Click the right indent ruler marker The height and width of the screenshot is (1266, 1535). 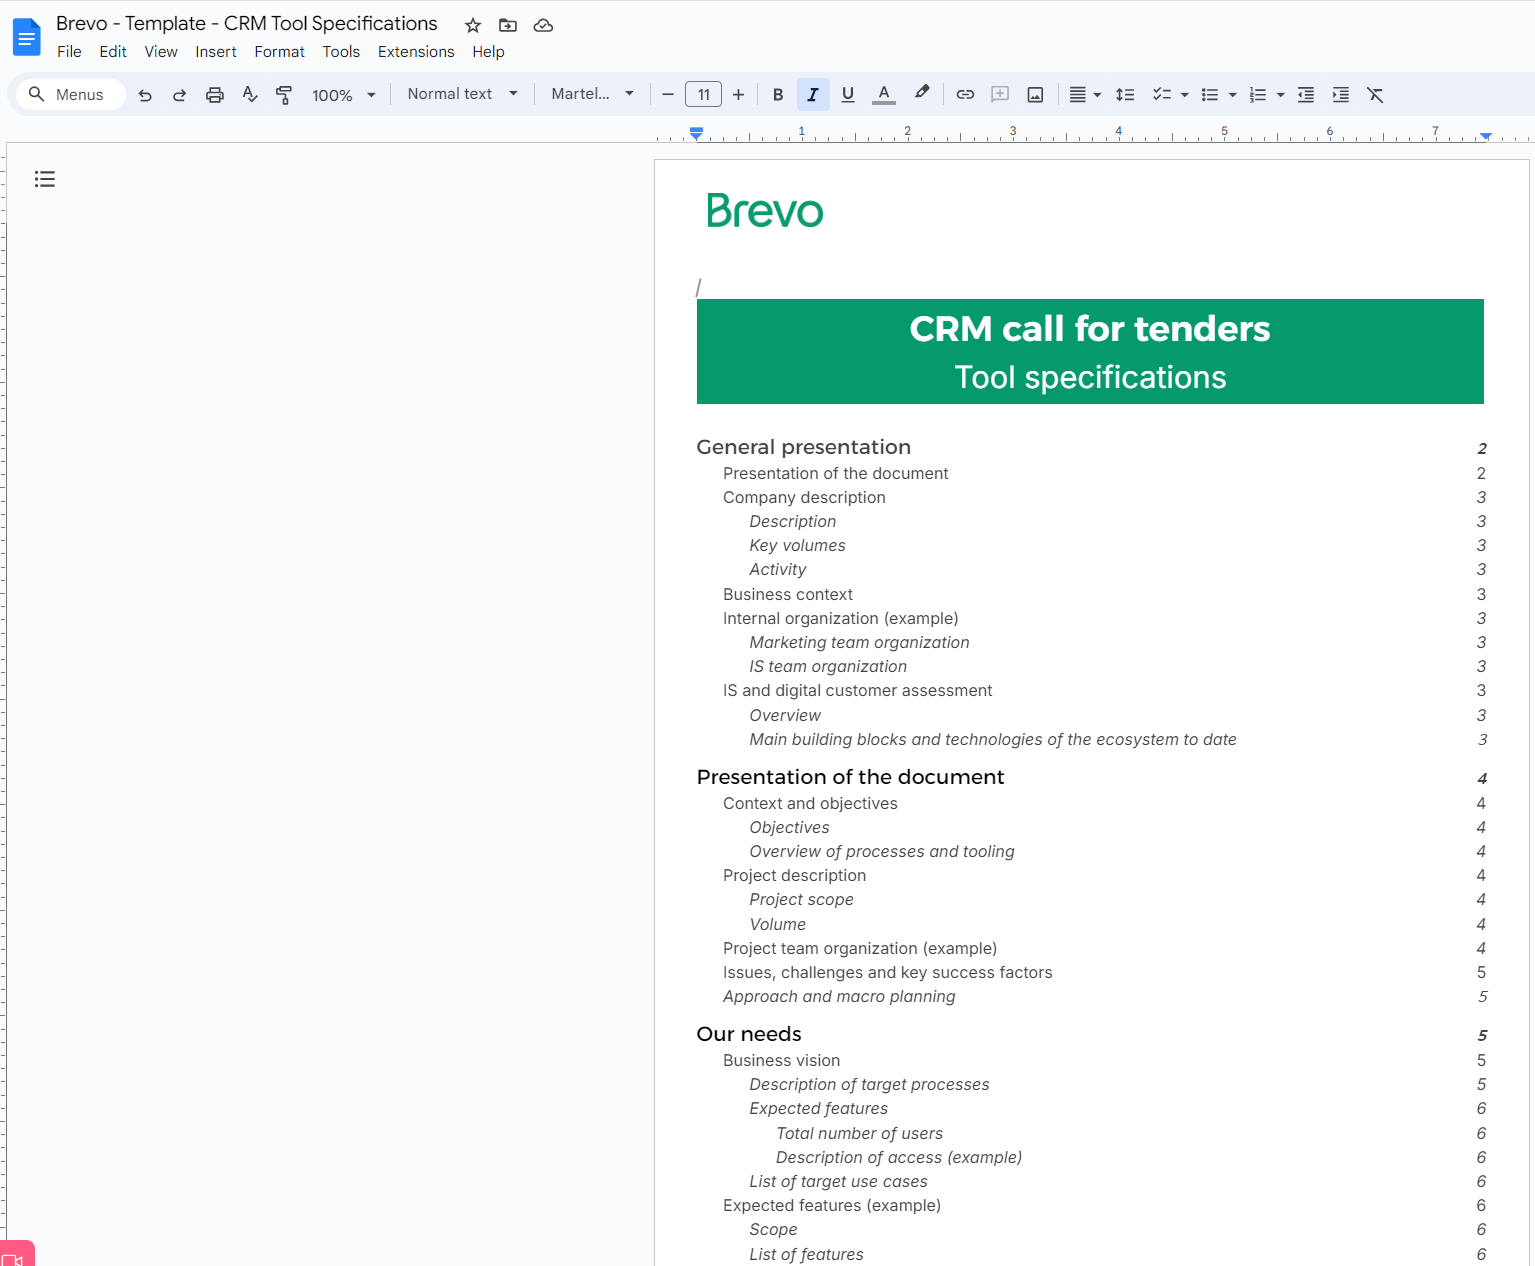point(1486,135)
